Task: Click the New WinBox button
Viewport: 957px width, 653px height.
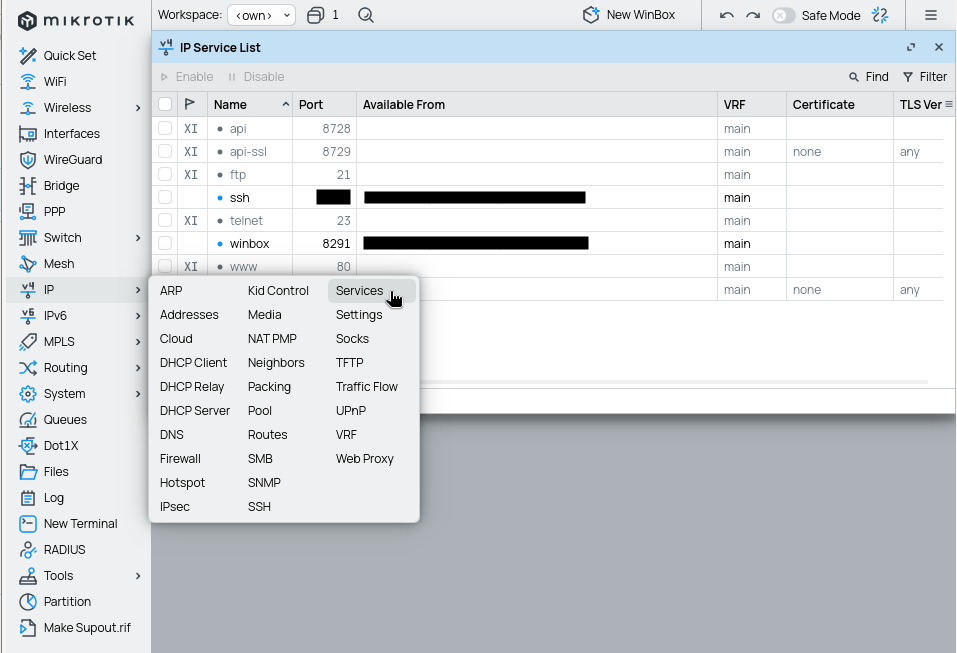Action: coord(629,15)
